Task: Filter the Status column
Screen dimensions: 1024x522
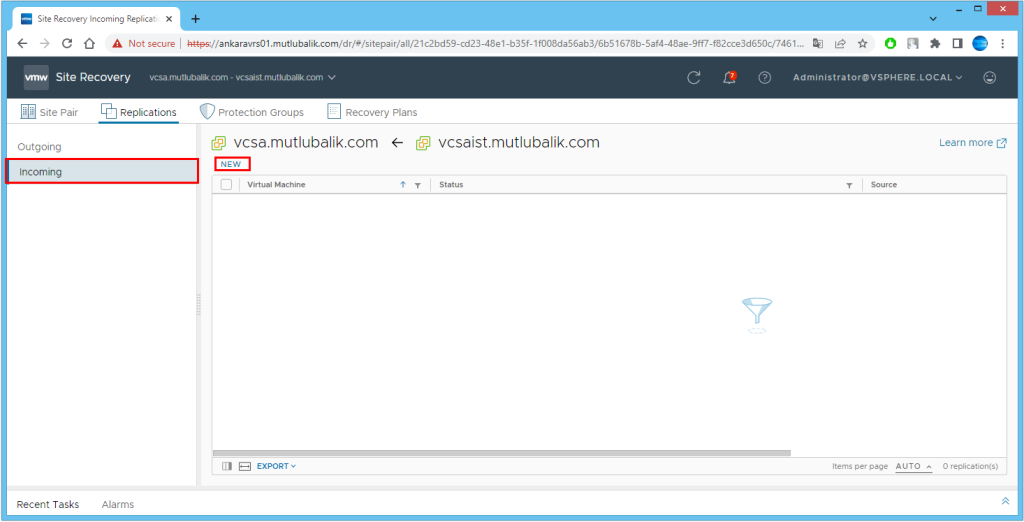Action: click(x=849, y=186)
